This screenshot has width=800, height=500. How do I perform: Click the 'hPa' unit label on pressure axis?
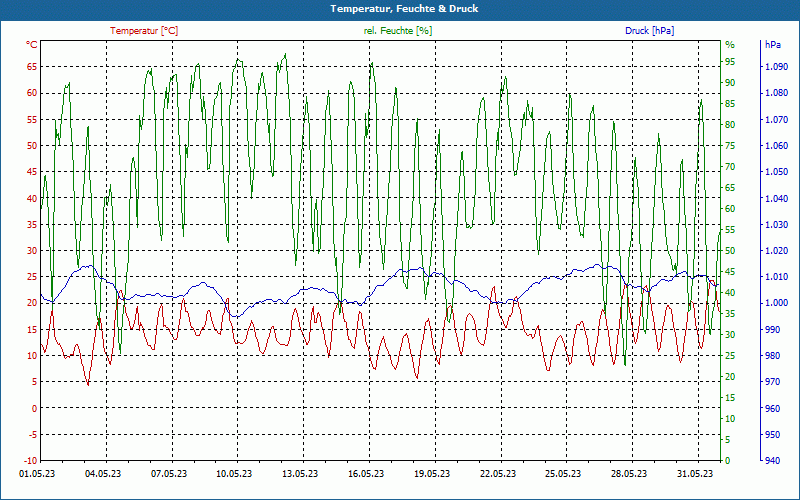pos(772,45)
